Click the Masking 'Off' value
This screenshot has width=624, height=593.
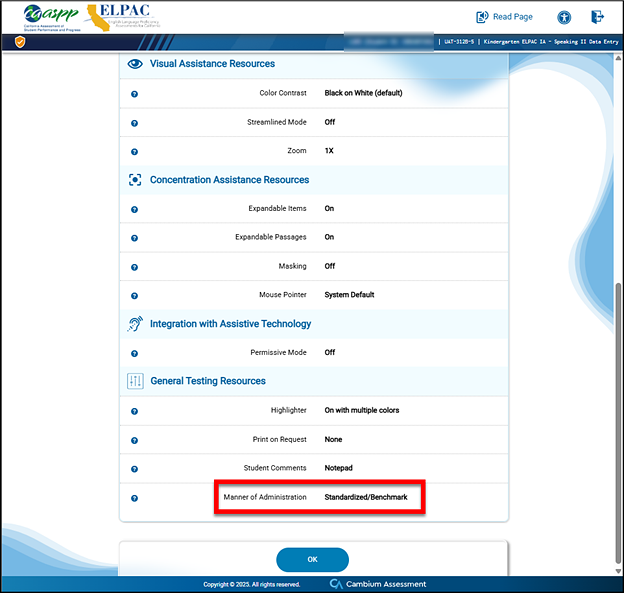point(330,266)
